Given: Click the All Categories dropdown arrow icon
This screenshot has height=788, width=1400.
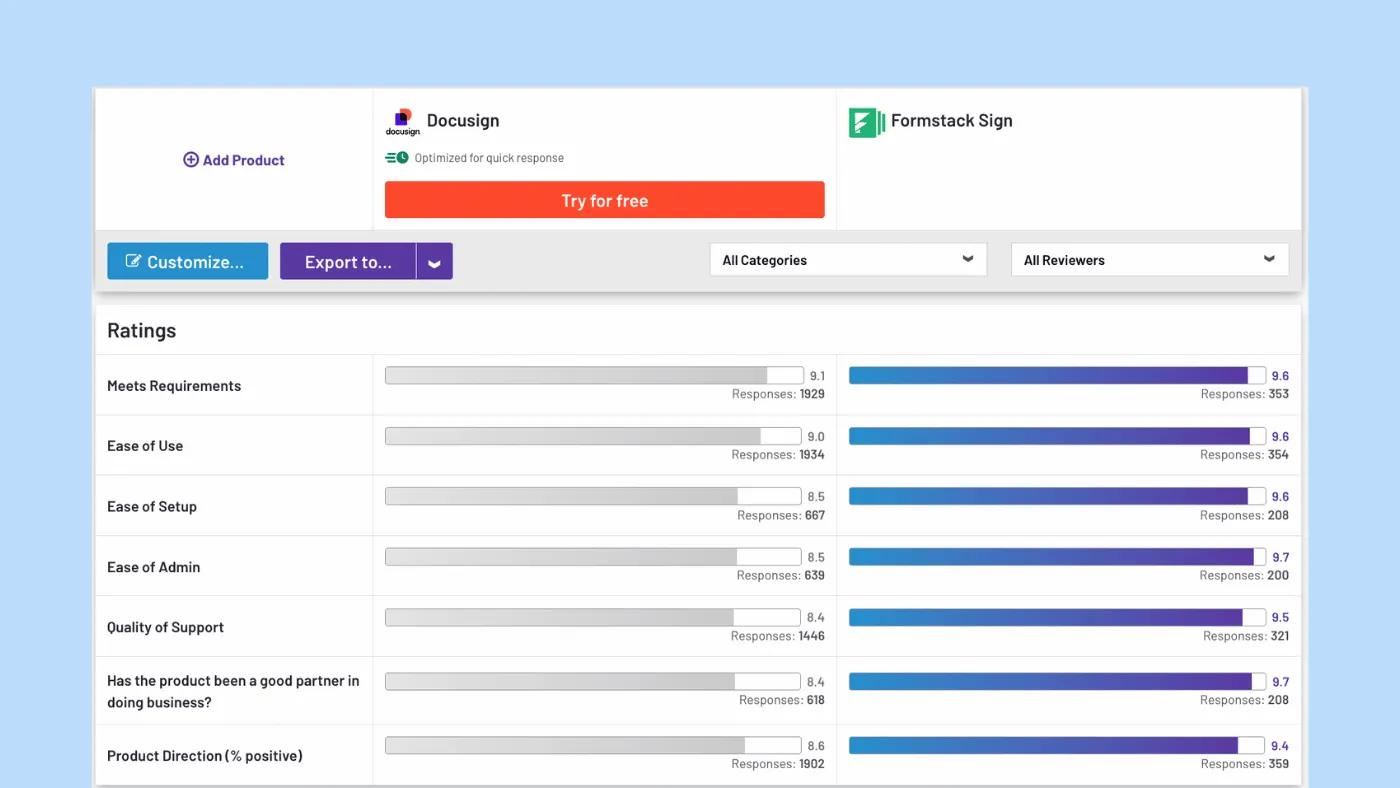Looking at the screenshot, I should pyautogui.click(x=967, y=259).
